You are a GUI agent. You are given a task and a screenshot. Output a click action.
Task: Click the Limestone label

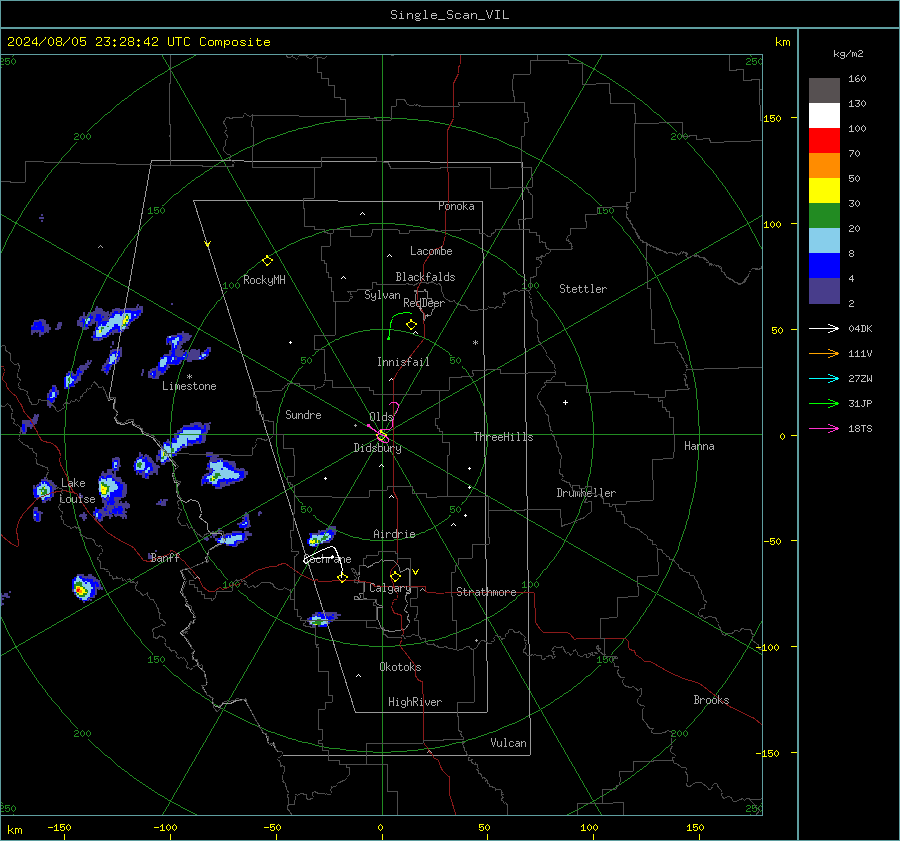coord(189,386)
